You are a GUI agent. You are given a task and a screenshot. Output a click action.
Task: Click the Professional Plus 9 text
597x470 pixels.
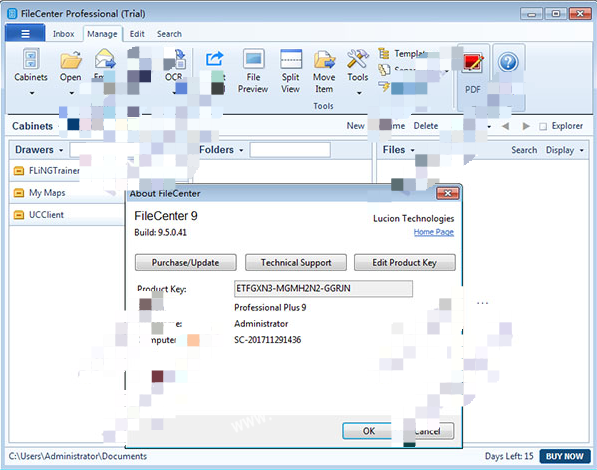[x=270, y=307]
